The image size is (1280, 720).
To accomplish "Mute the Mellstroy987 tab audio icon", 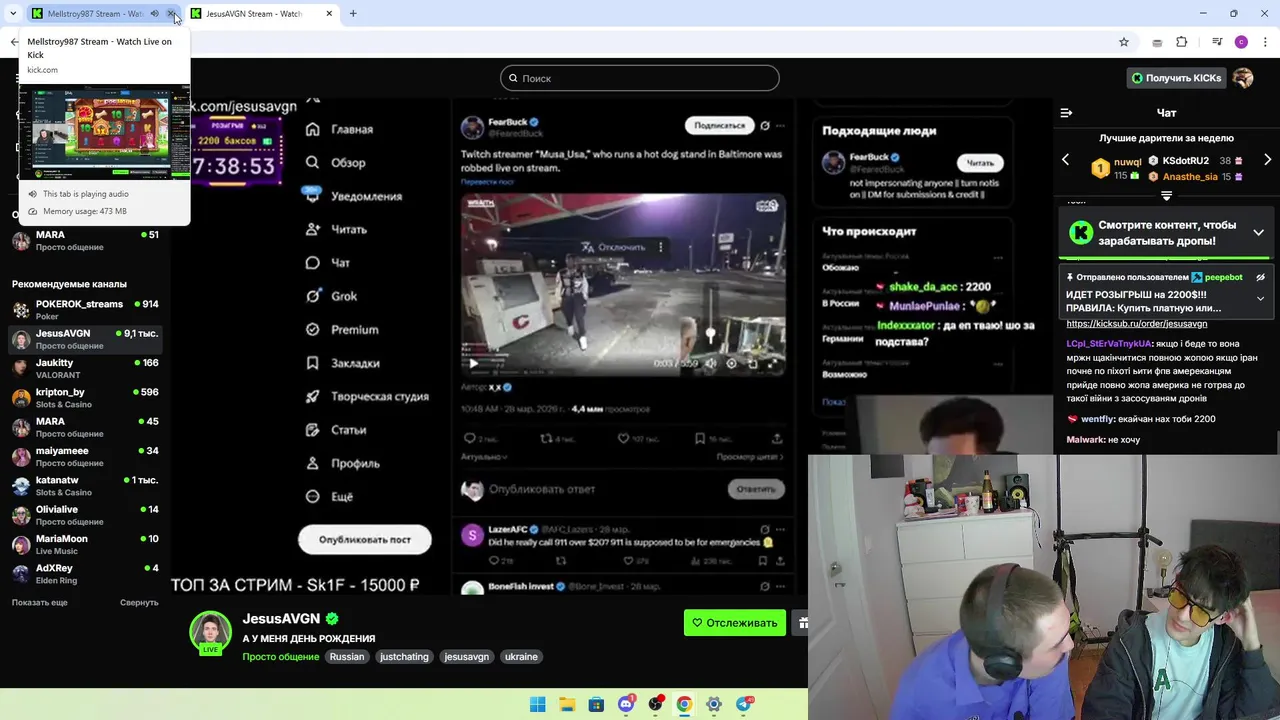I will [x=154, y=13].
